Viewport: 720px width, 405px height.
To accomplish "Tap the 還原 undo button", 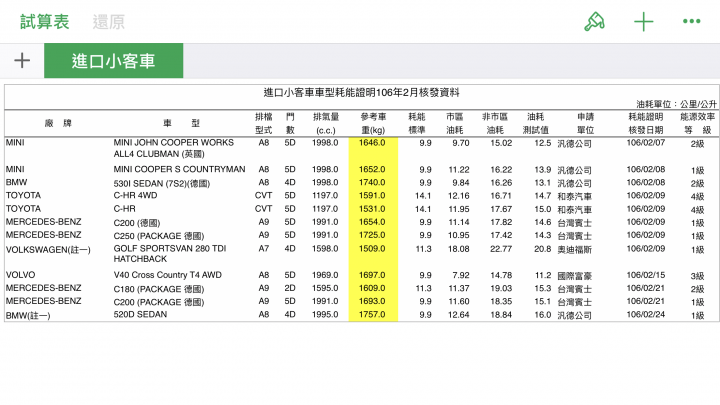I will tap(109, 22).
